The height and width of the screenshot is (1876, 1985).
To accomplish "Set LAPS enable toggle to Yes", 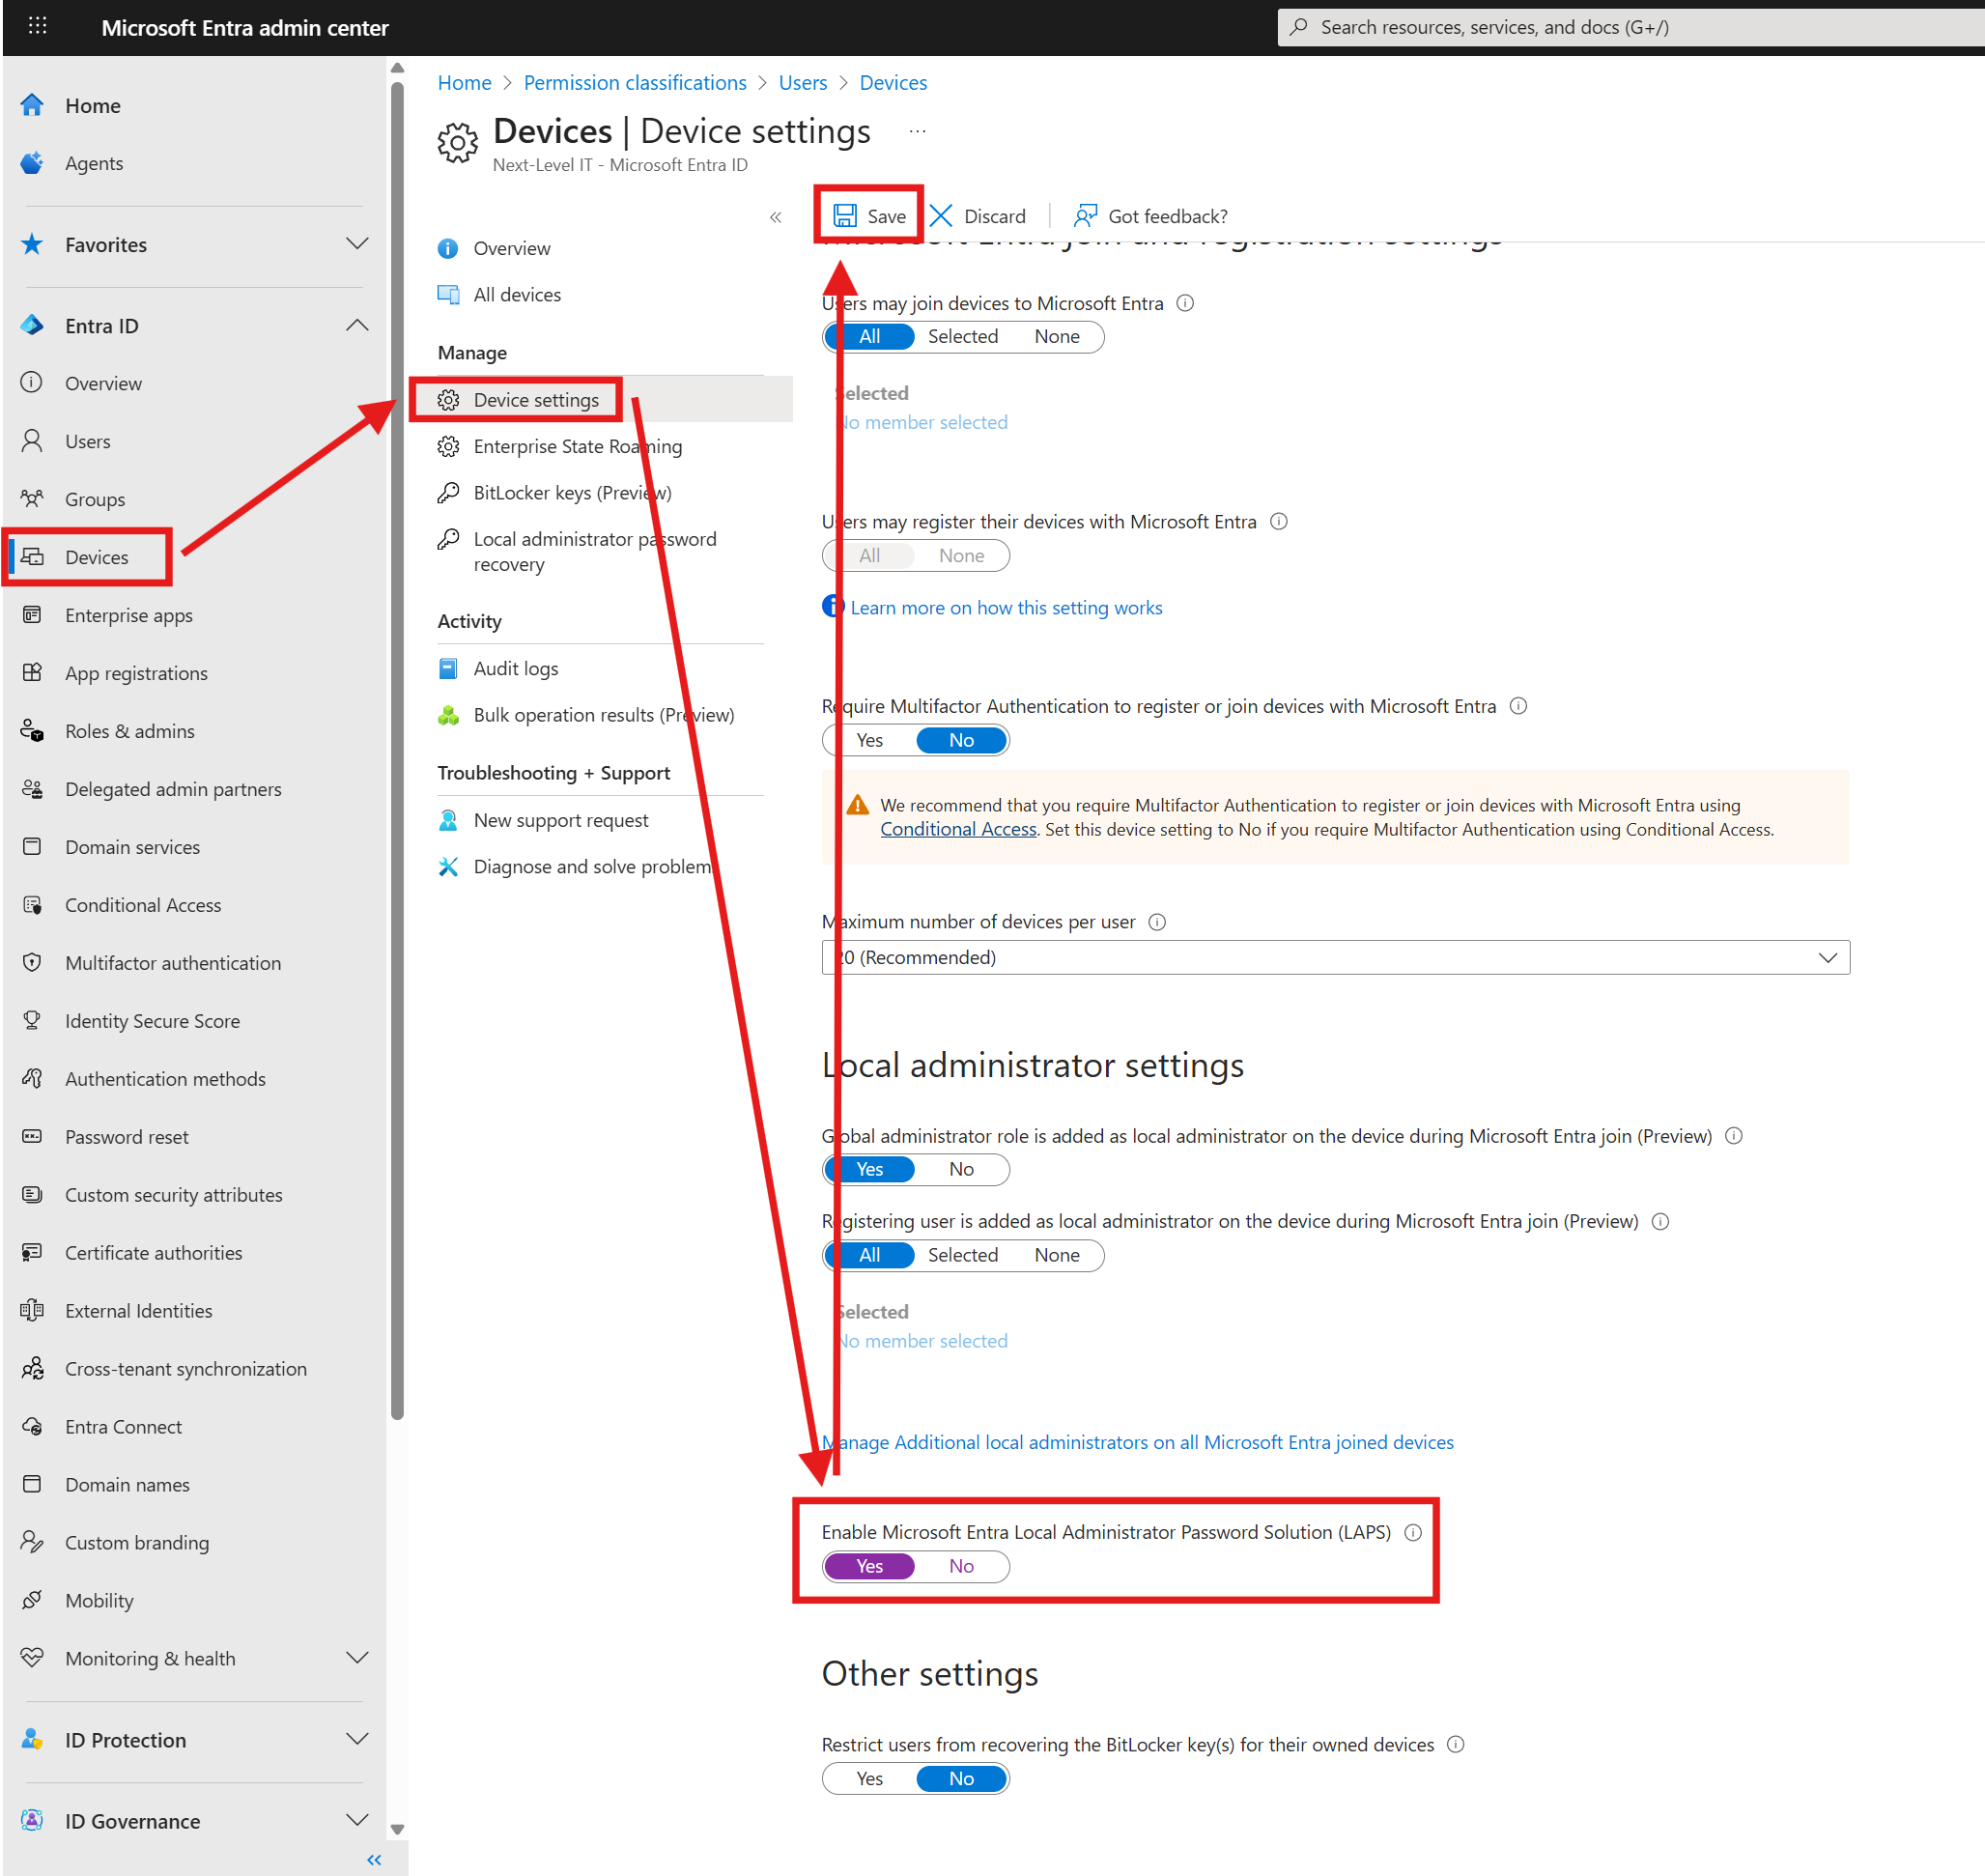I will click(869, 1567).
